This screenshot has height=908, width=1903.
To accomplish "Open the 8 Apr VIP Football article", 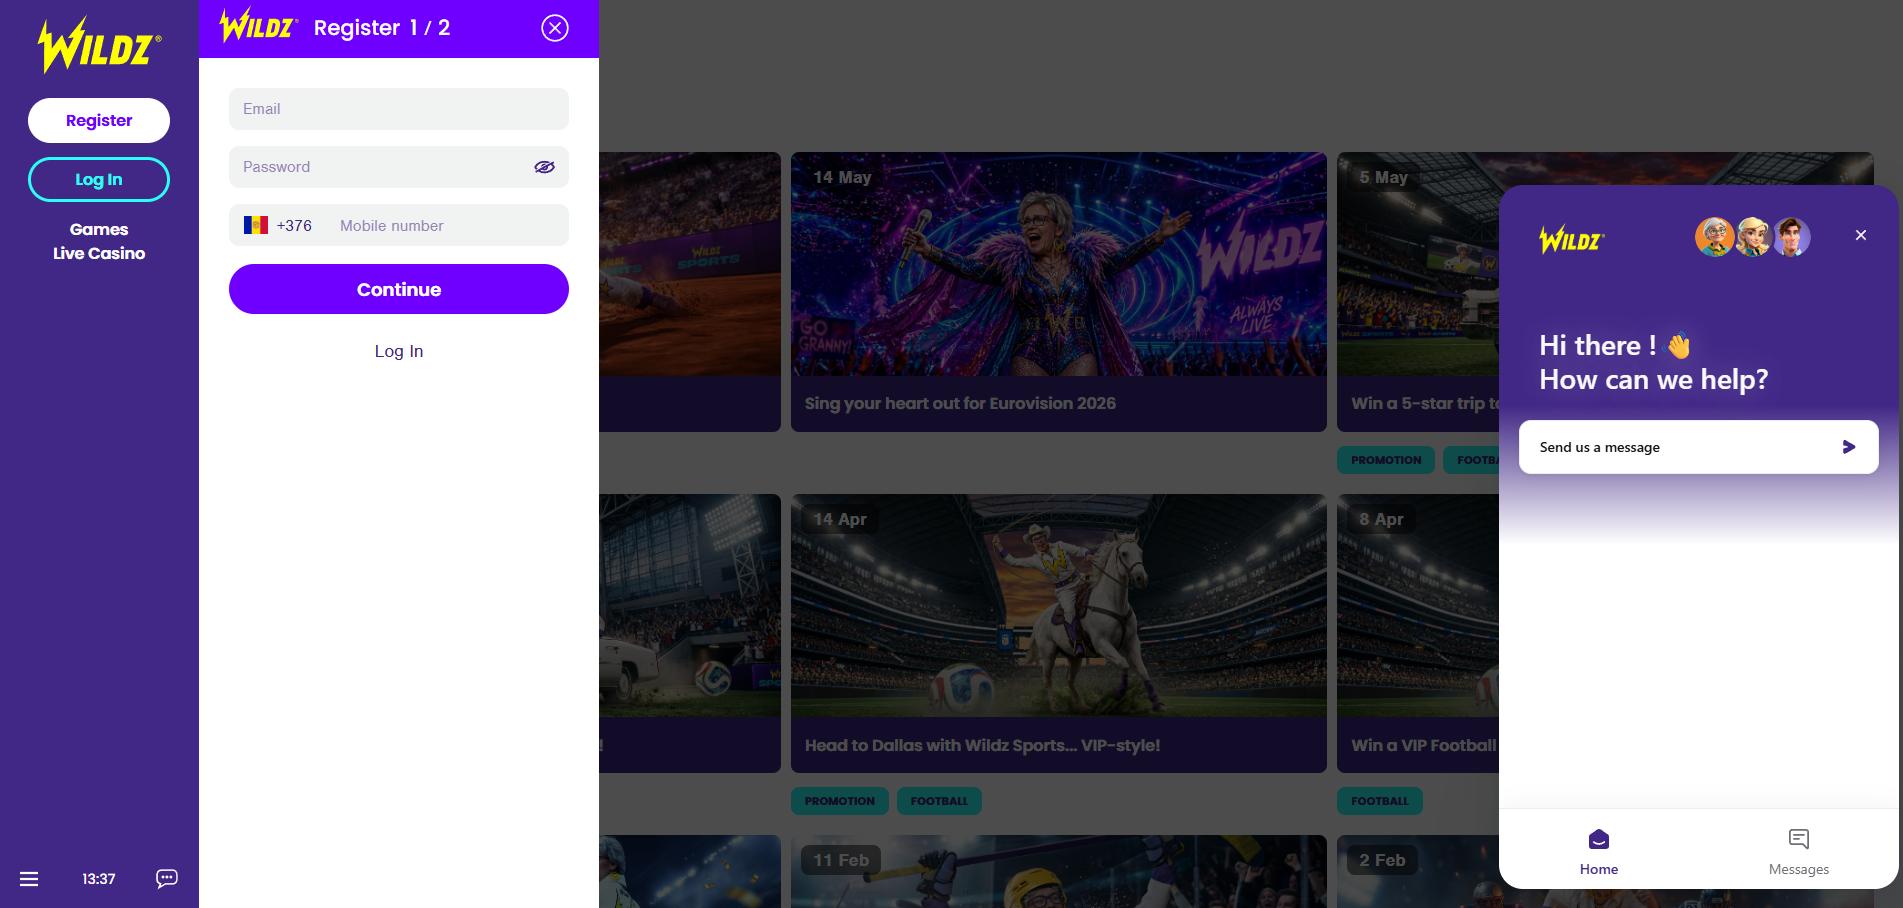I will [x=1418, y=633].
